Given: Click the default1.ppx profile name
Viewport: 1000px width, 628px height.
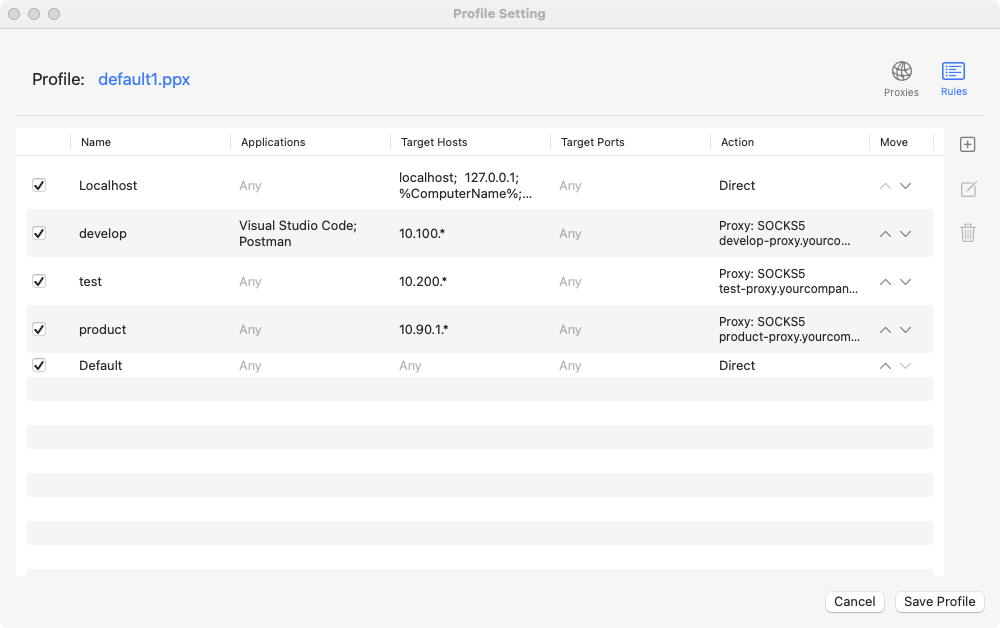Looking at the screenshot, I should coord(144,79).
